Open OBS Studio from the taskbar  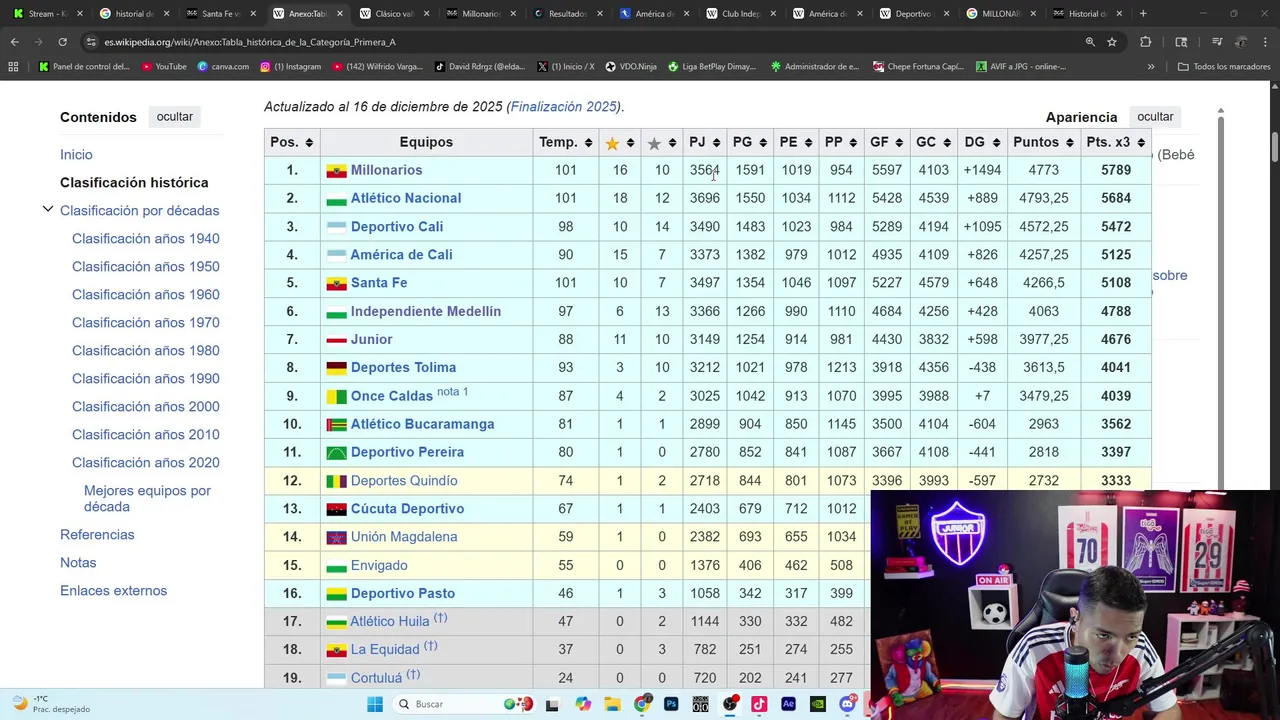(x=730, y=704)
